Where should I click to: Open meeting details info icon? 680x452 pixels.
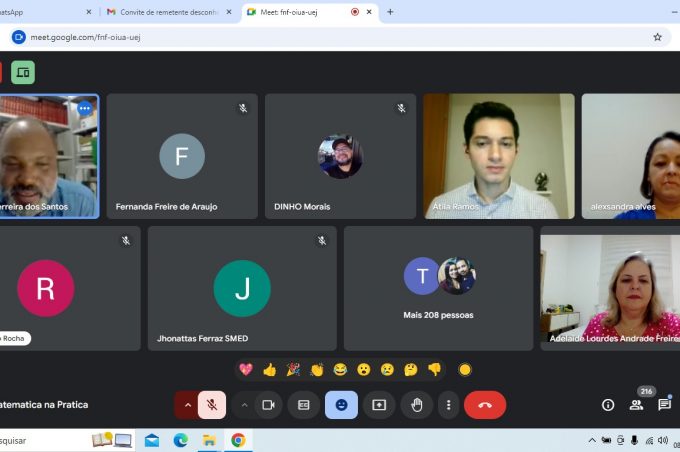608,405
